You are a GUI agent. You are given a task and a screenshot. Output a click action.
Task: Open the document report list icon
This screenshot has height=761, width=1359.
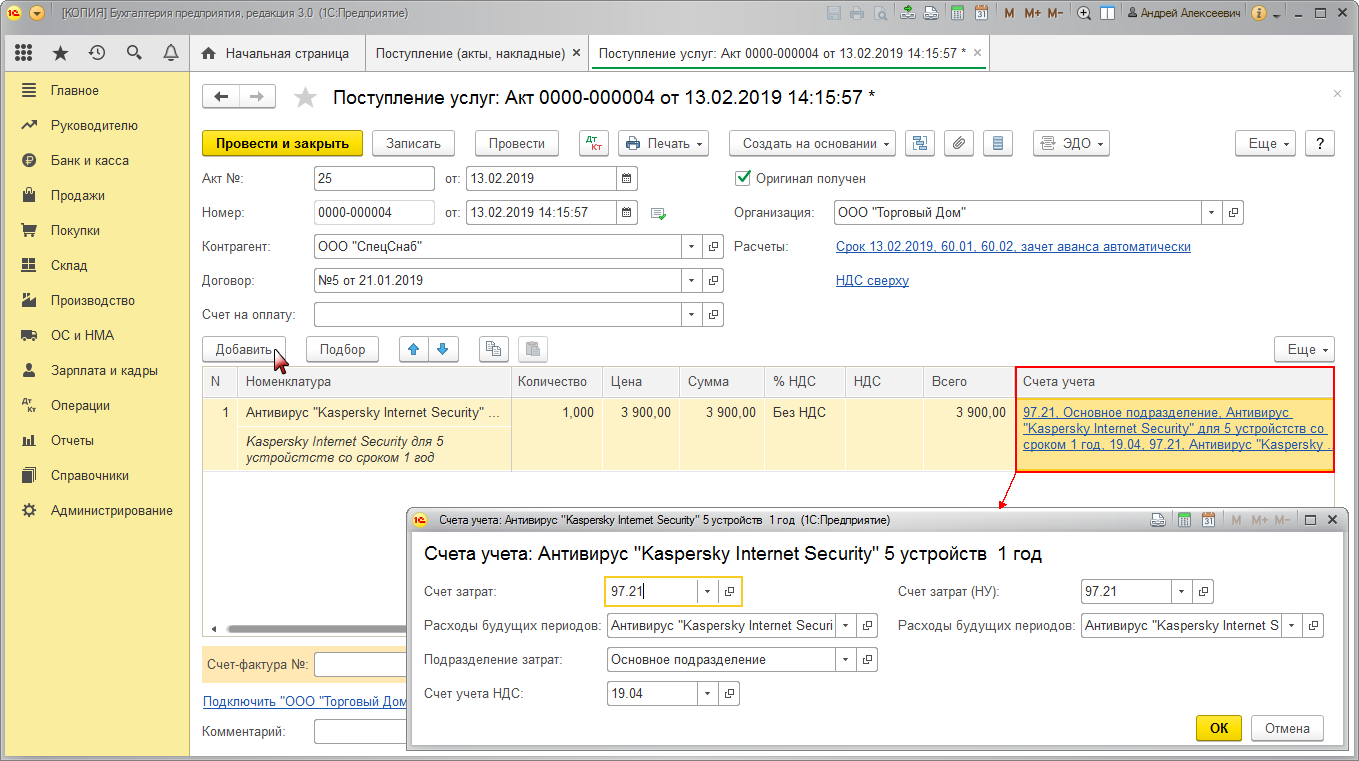point(997,143)
